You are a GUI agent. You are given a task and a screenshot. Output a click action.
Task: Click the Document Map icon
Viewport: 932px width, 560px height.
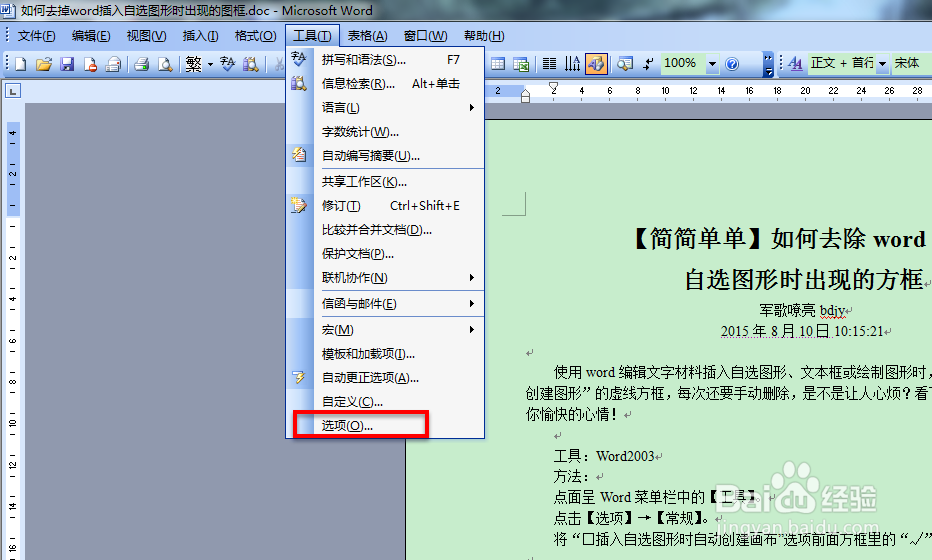pos(625,64)
